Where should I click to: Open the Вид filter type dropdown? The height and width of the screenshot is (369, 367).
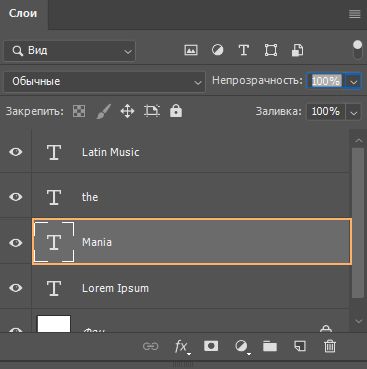point(70,51)
